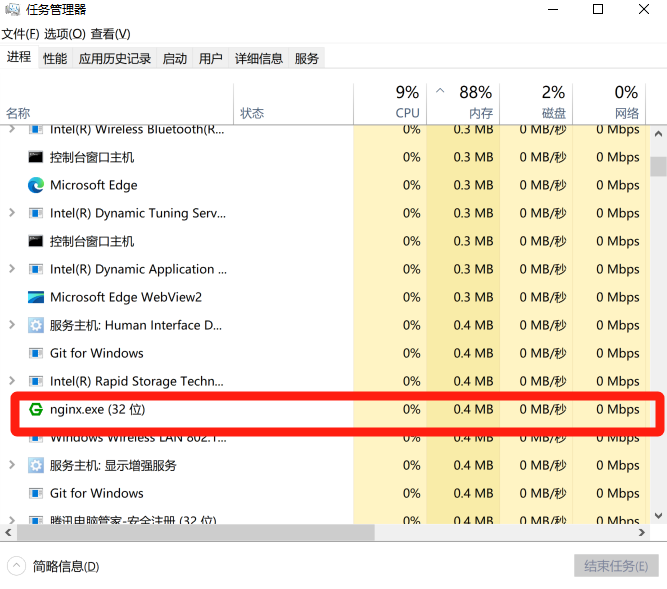Click the horizontal scrollbar left arrow

8,532
